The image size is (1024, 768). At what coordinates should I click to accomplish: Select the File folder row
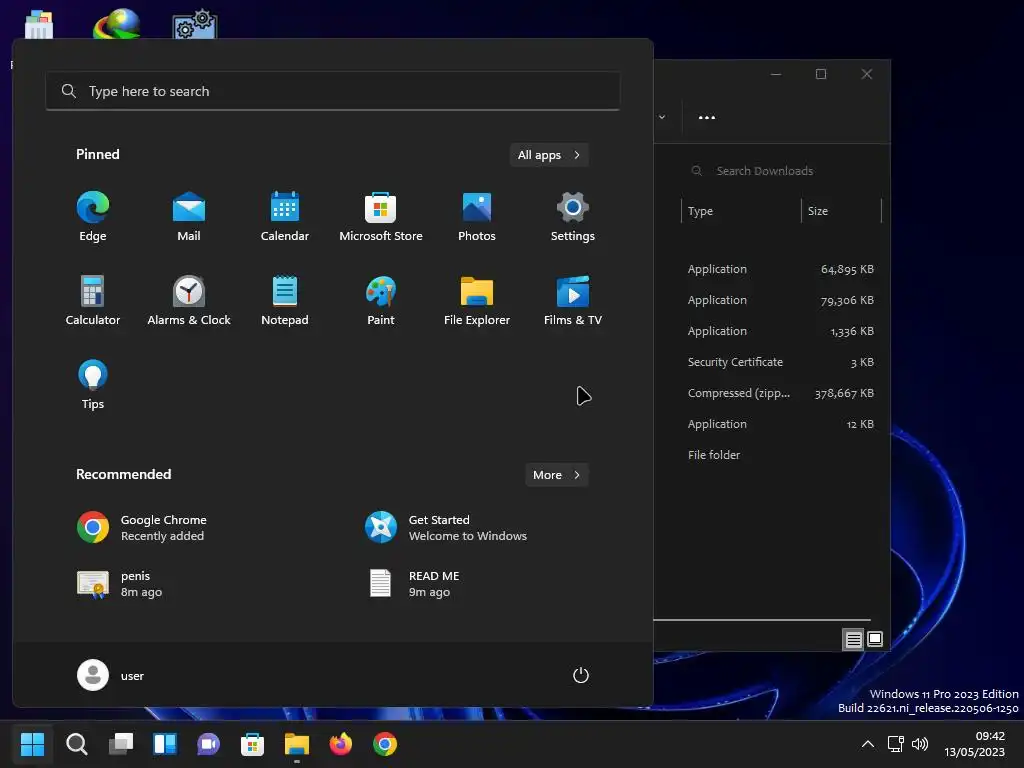tap(768, 455)
